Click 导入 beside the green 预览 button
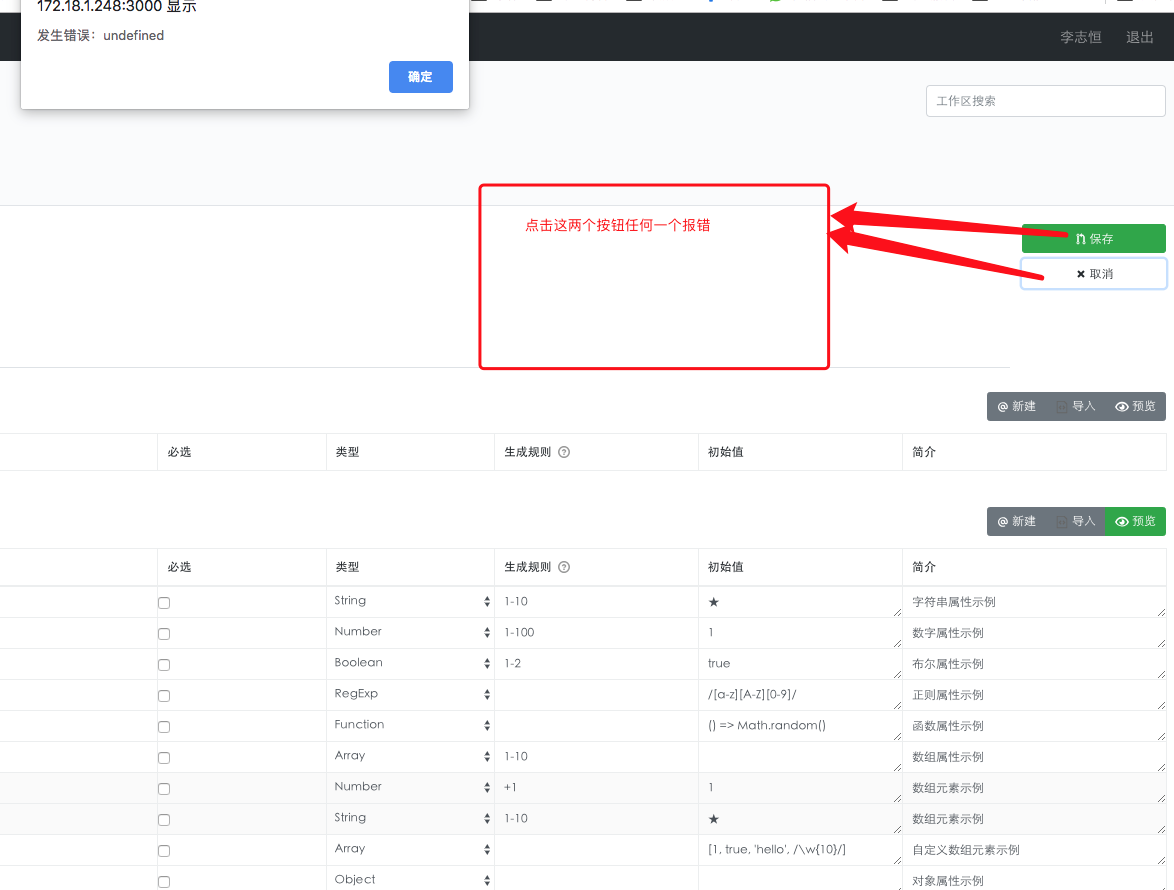Screen dimensions: 1174x890 pyautogui.click(x=1076, y=522)
